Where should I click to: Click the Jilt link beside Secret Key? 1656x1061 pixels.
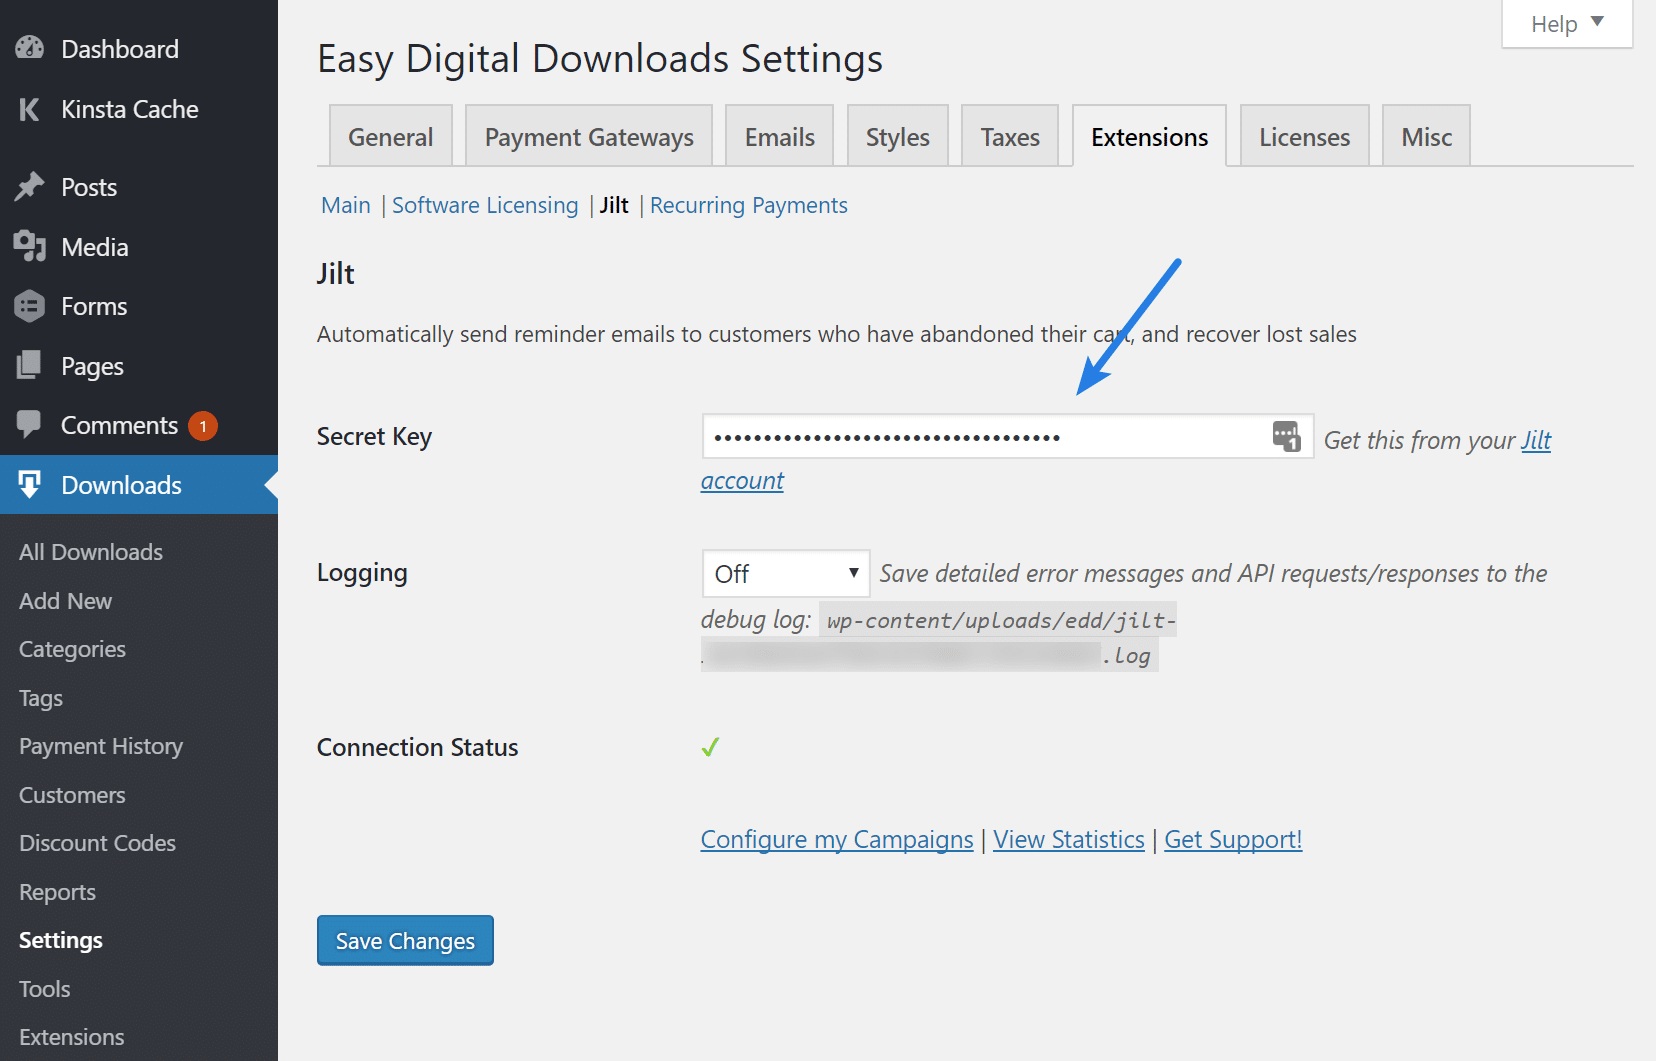[x=1536, y=440]
